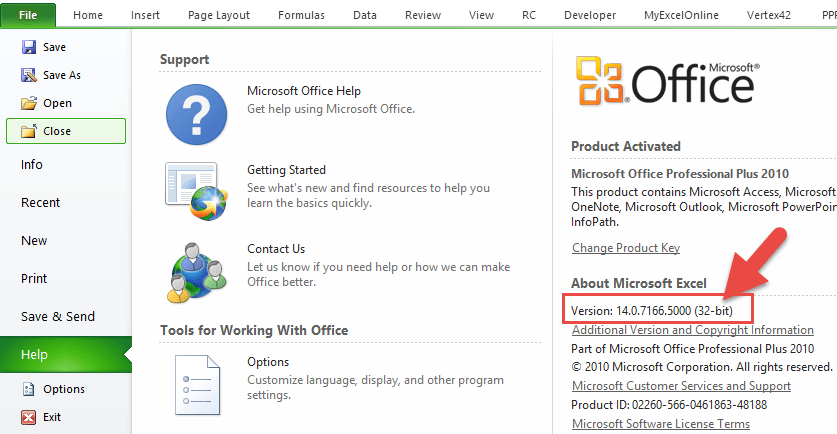Select the Formulas ribbon tab
Viewport: 837px width, 434px height.
click(x=301, y=15)
